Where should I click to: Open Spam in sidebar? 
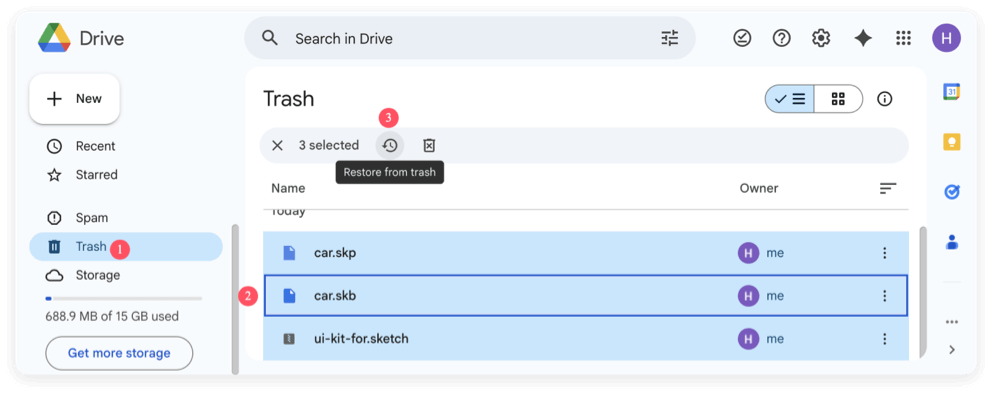(92, 218)
